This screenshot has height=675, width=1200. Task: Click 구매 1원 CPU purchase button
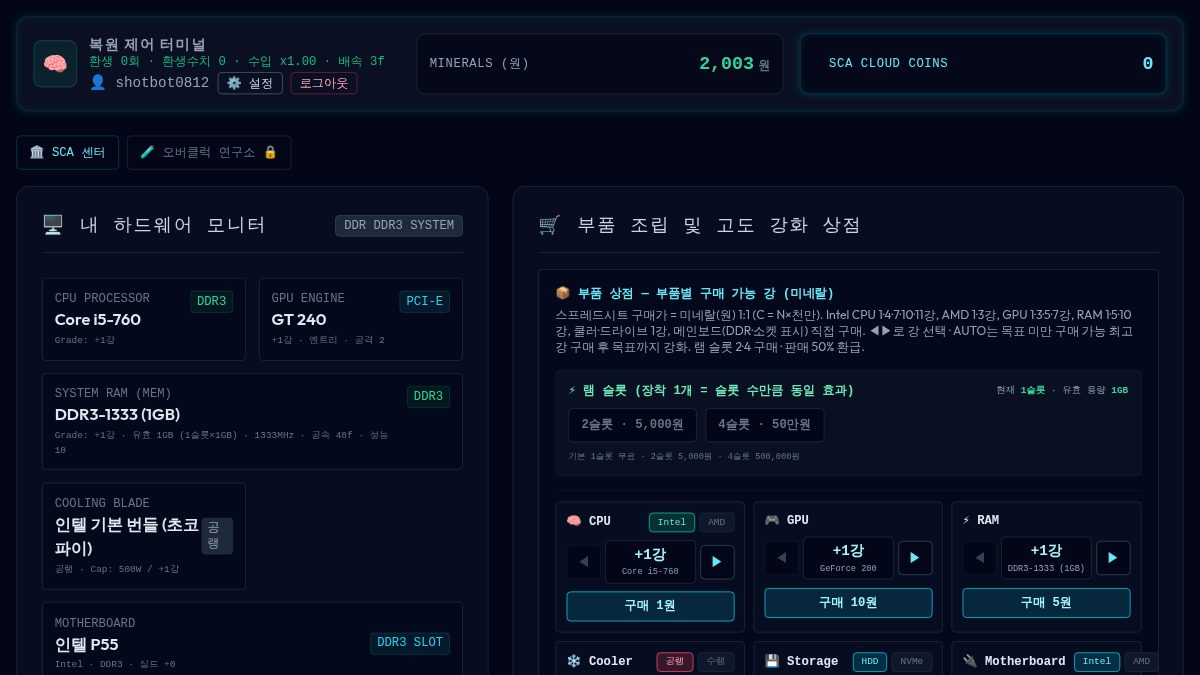tap(650, 606)
